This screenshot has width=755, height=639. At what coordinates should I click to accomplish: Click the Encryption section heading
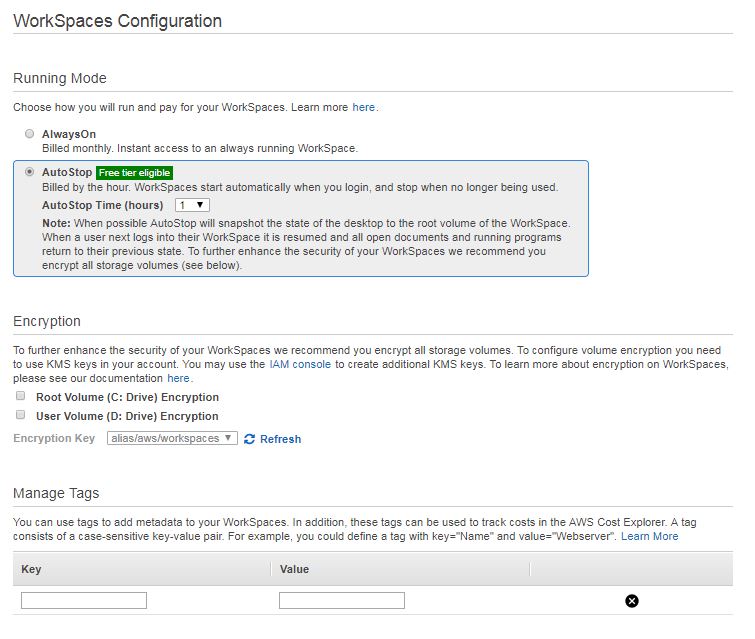coord(47,322)
